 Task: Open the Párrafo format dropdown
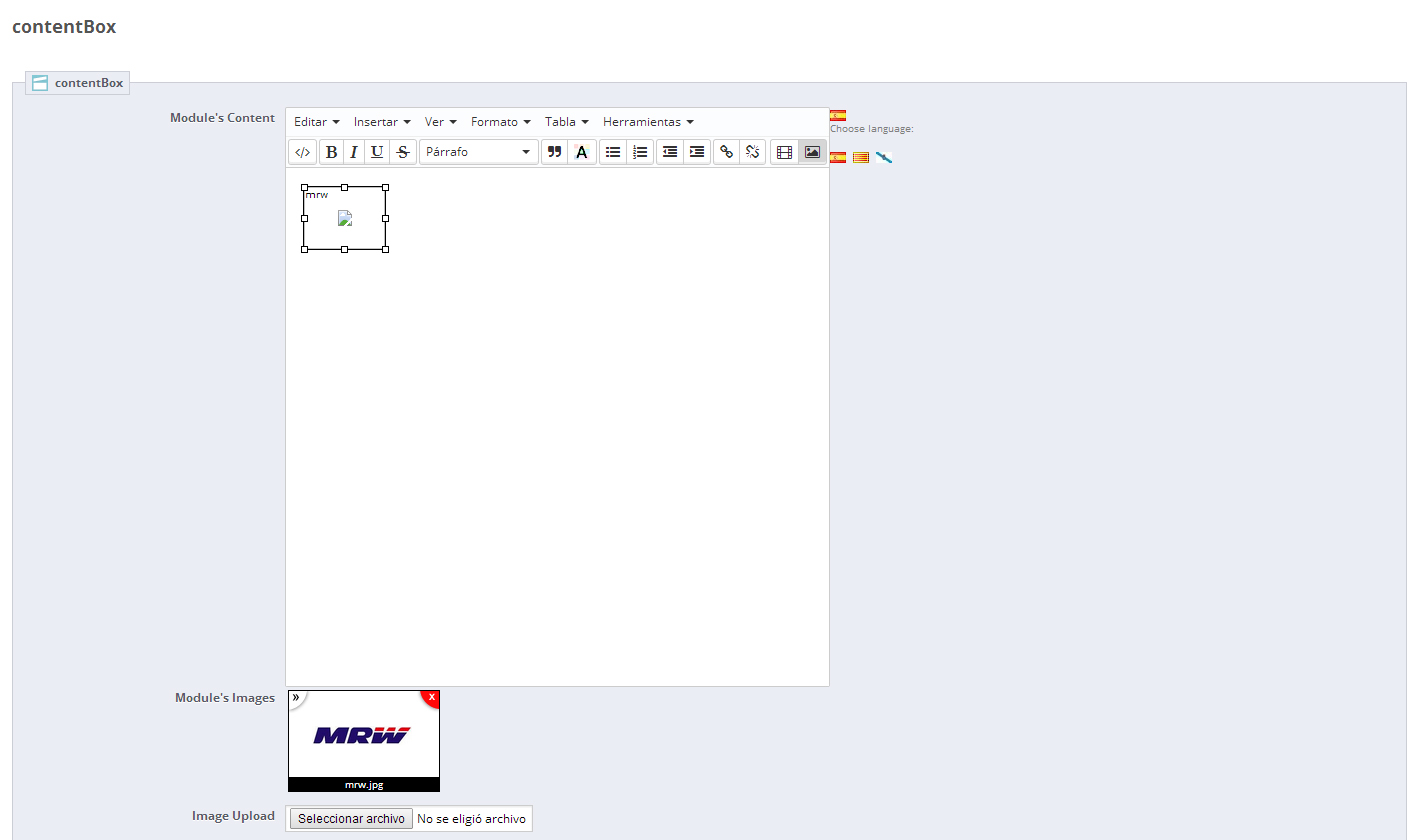tap(479, 152)
